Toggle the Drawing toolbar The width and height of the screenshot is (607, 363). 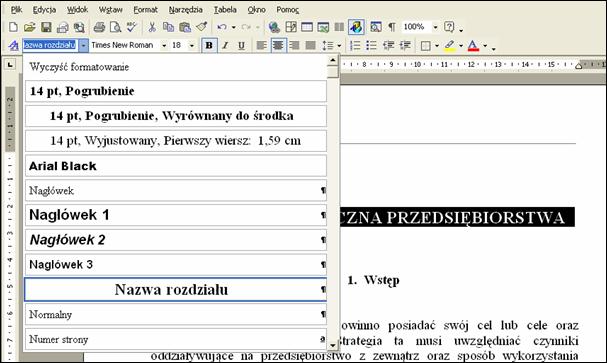(x=356, y=27)
